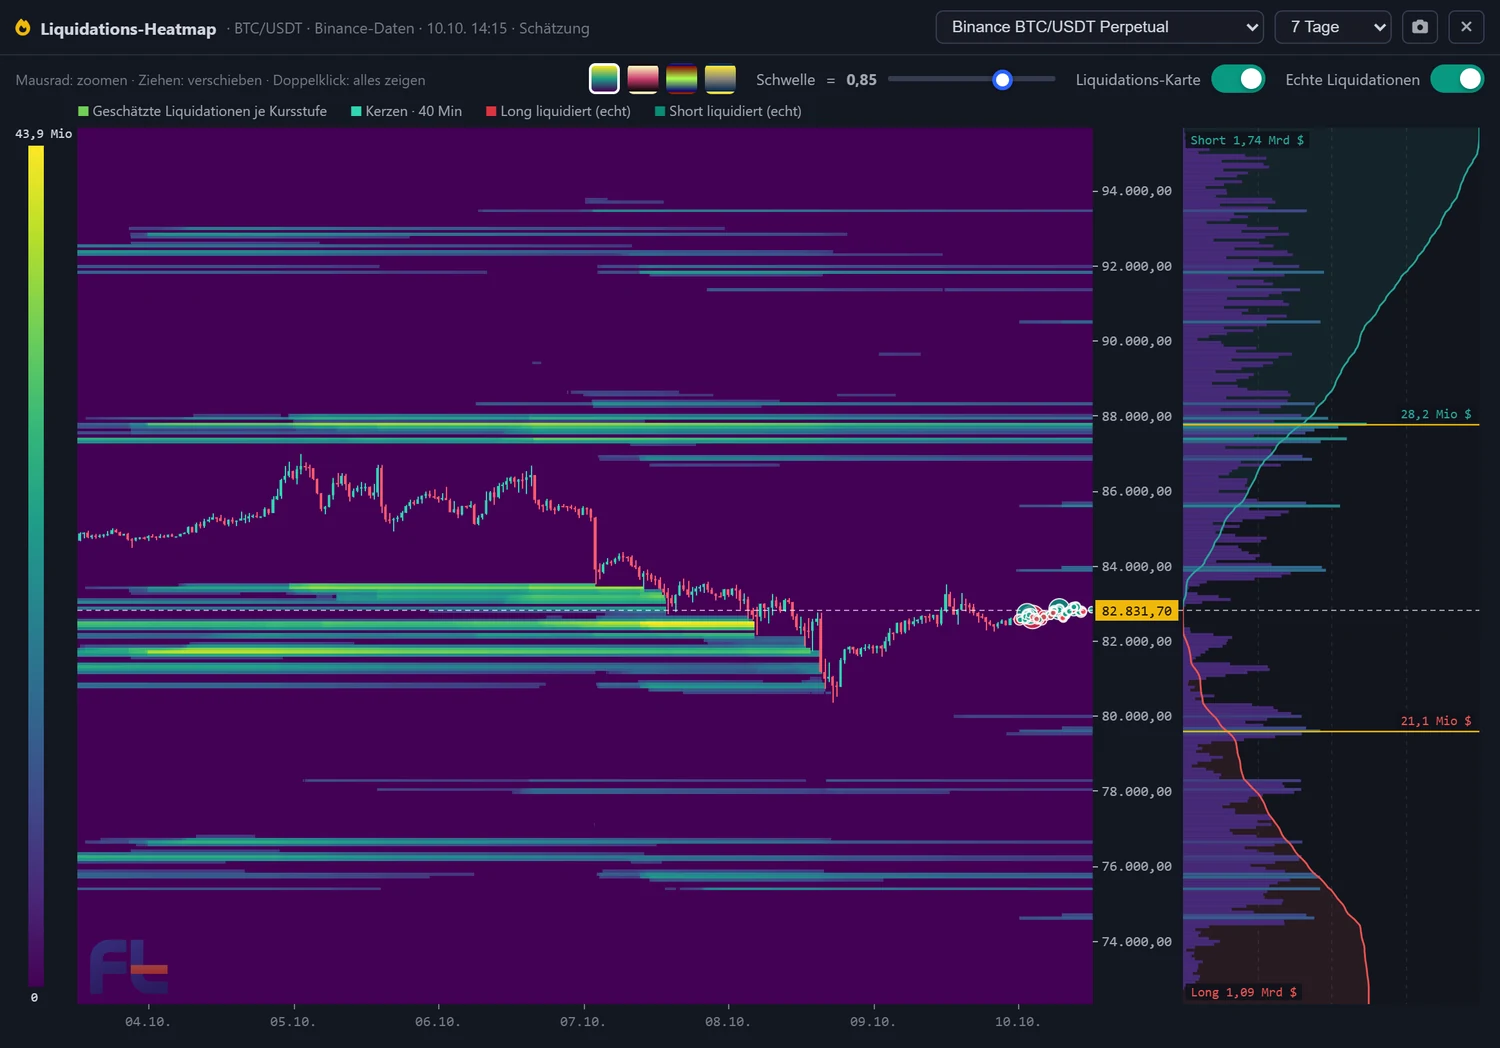Click the 07.10. date axis label
The height and width of the screenshot is (1048, 1500).
click(x=583, y=1021)
